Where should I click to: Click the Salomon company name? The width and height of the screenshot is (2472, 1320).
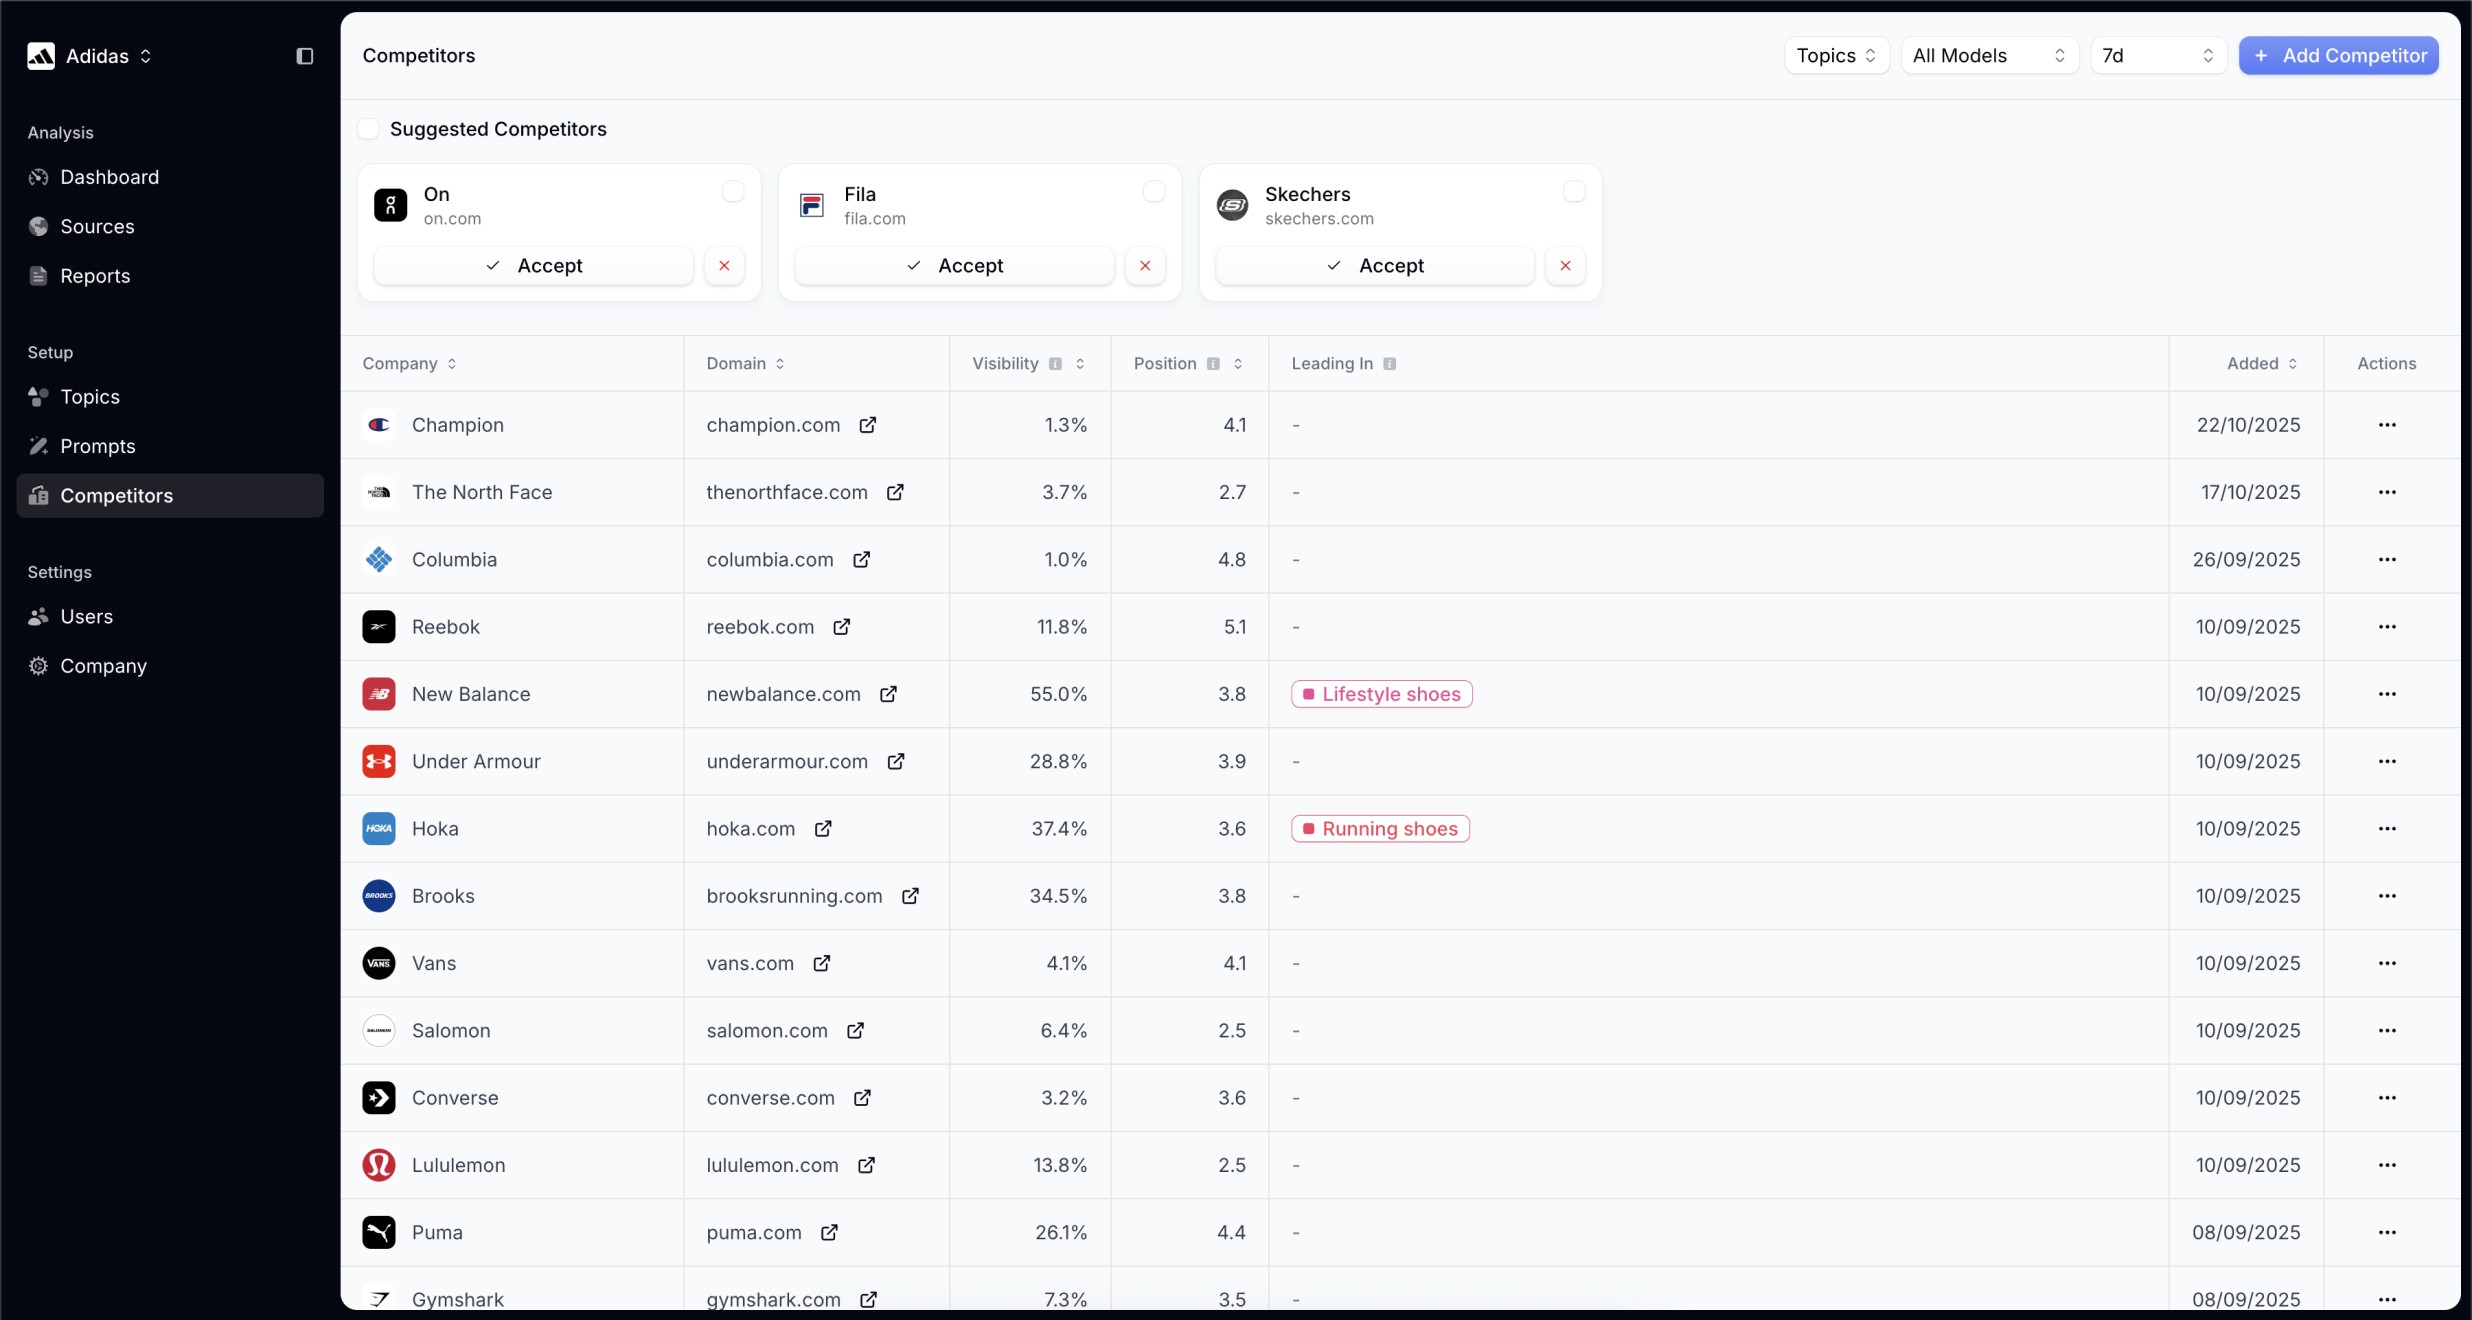pyautogui.click(x=451, y=1030)
